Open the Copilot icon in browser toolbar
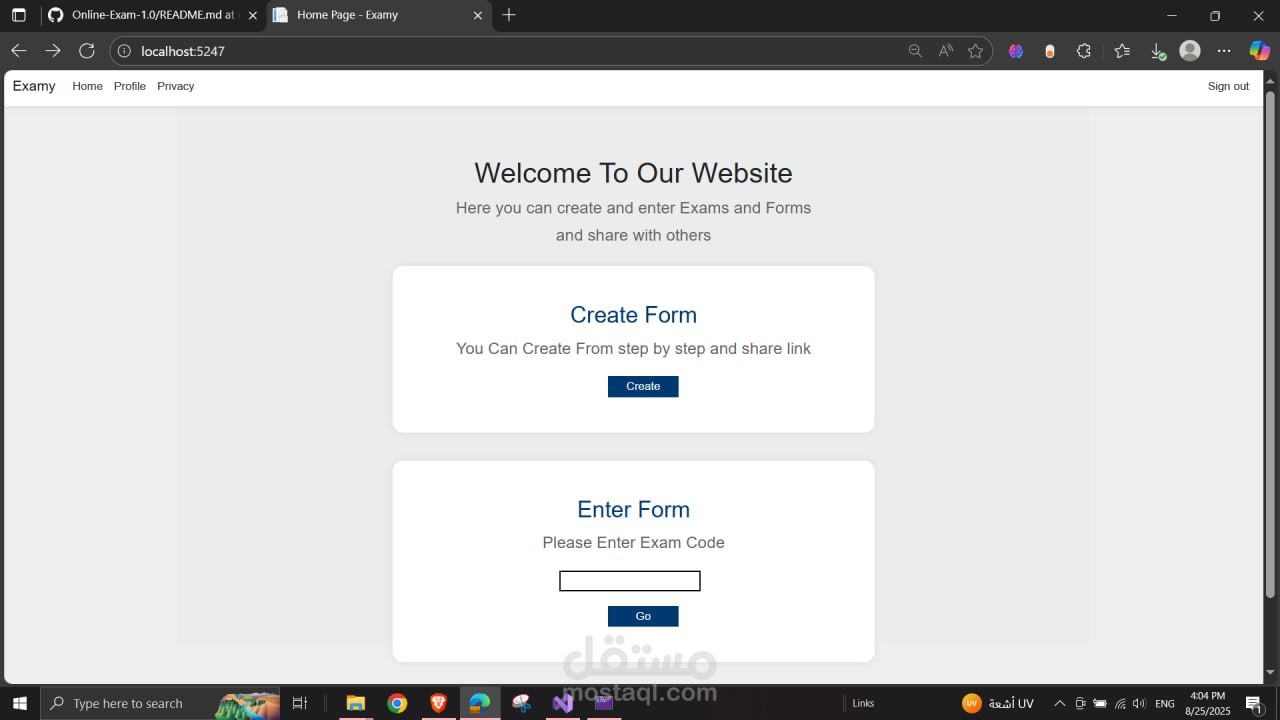Screen dimensions: 1280x720 pos(1260,51)
